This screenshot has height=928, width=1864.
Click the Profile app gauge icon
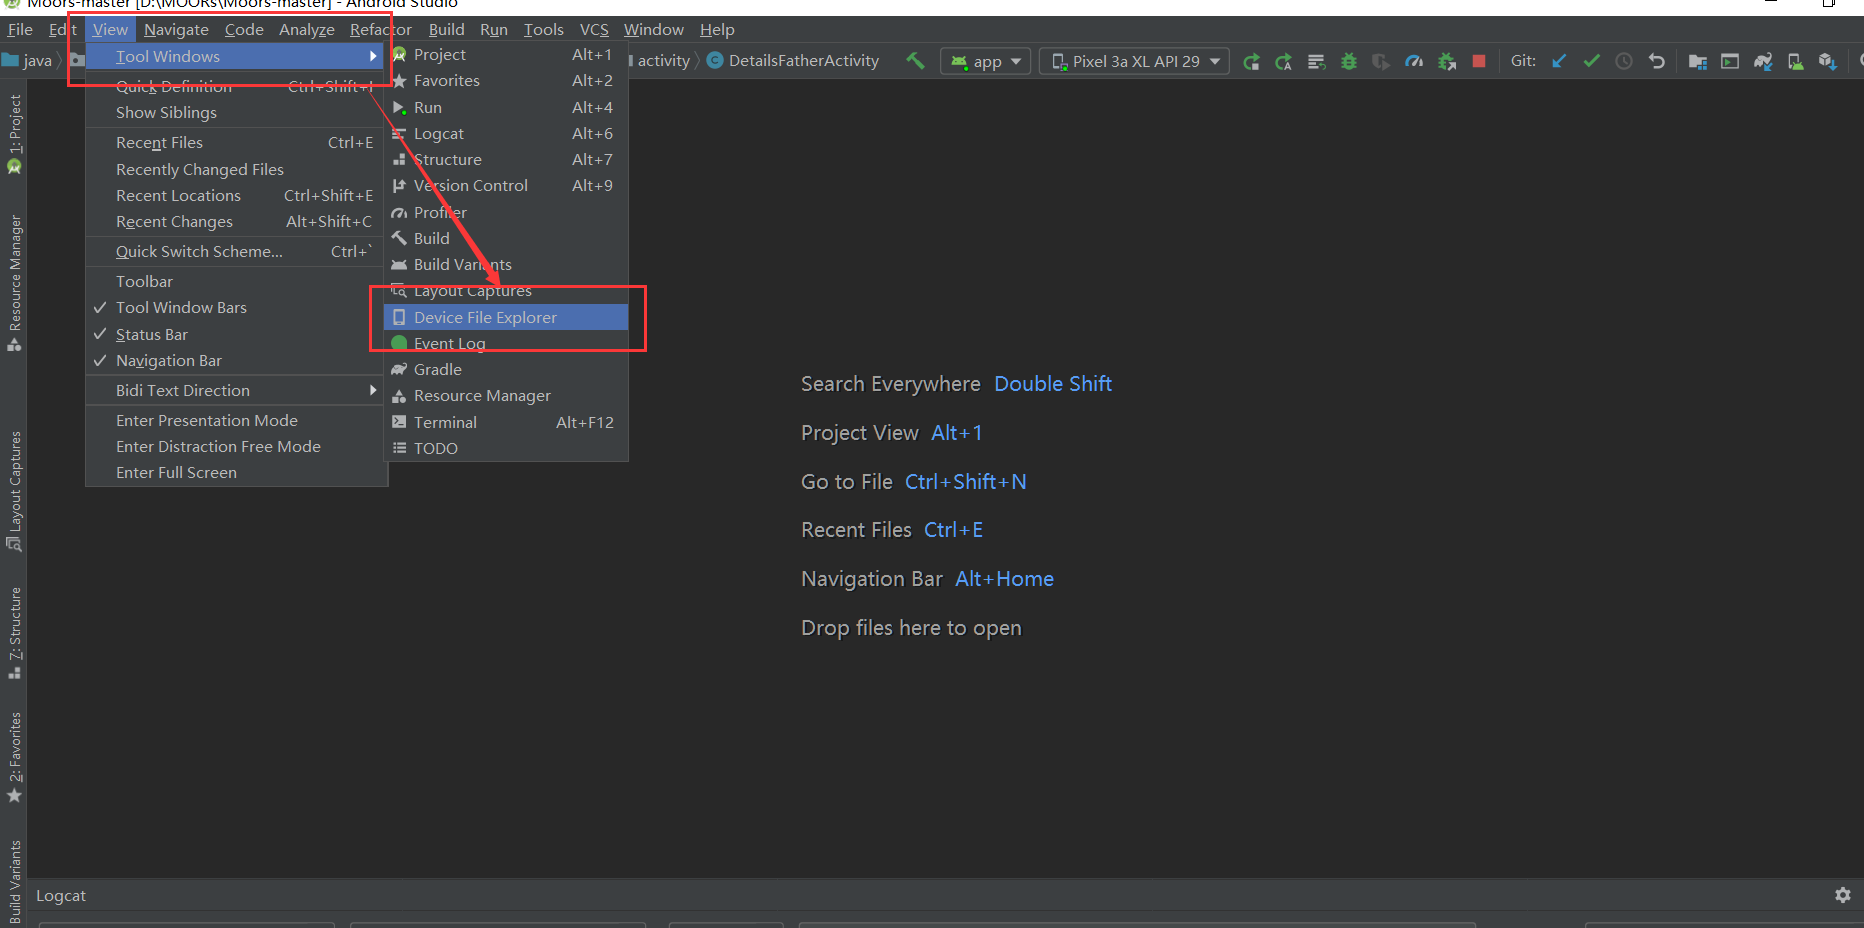pyautogui.click(x=1414, y=62)
